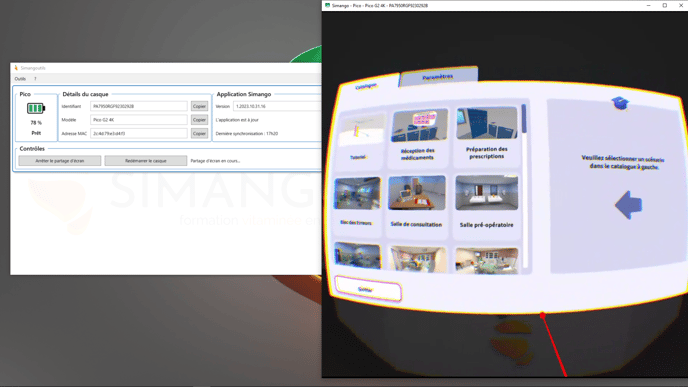Click Simangoutils title bar app icon
Screen dimensions: 688x387
point(16,68)
